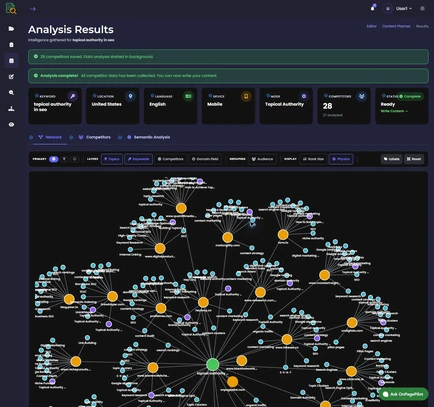
Task: Click the 'English' language value
Action: coord(158,104)
